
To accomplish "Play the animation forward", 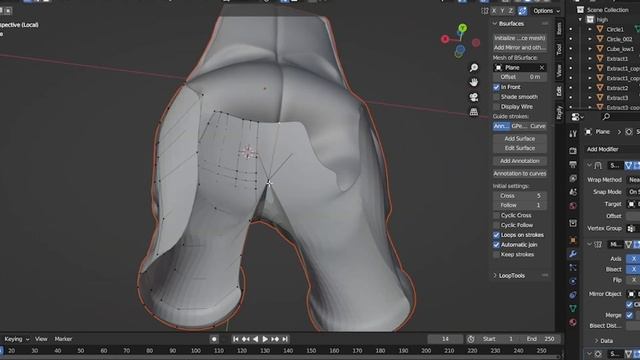I will click(265, 339).
